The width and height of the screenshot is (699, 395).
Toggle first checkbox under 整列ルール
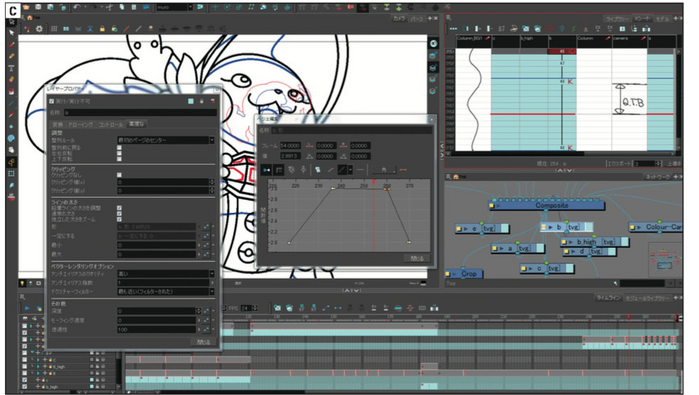pyautogui.click(x=119, y=148)
